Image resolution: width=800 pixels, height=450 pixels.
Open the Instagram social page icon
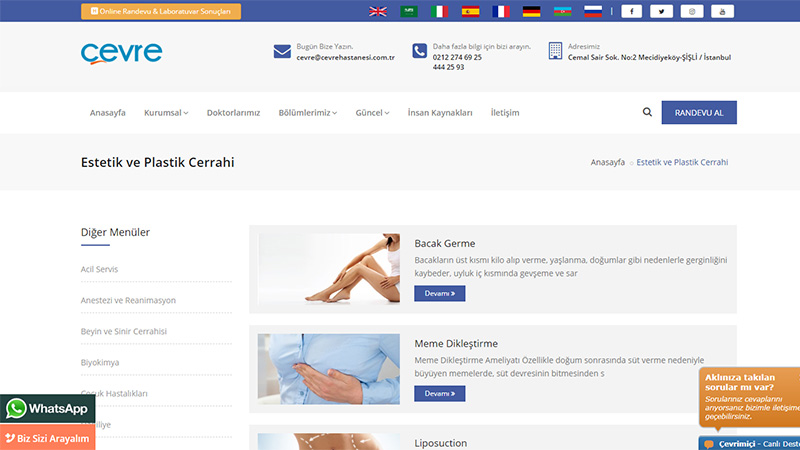point(692,11)
